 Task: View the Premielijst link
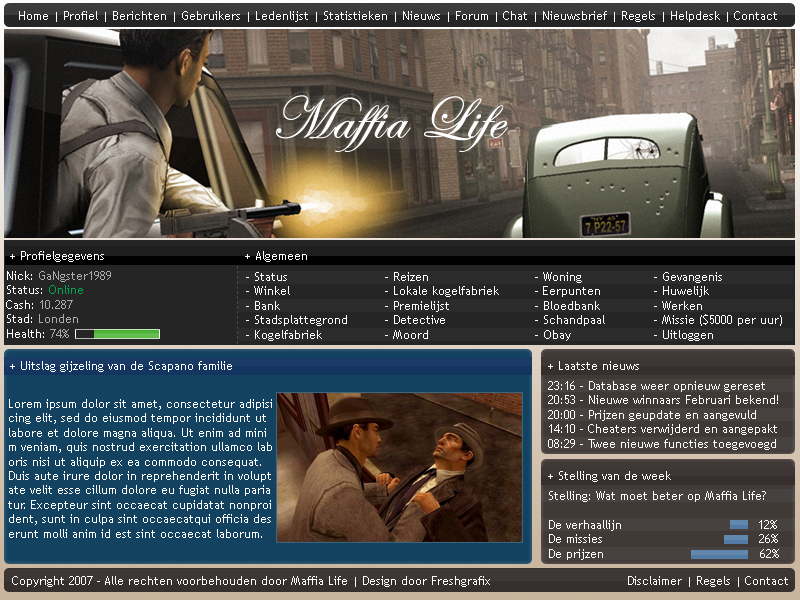(x=421, y=306)
